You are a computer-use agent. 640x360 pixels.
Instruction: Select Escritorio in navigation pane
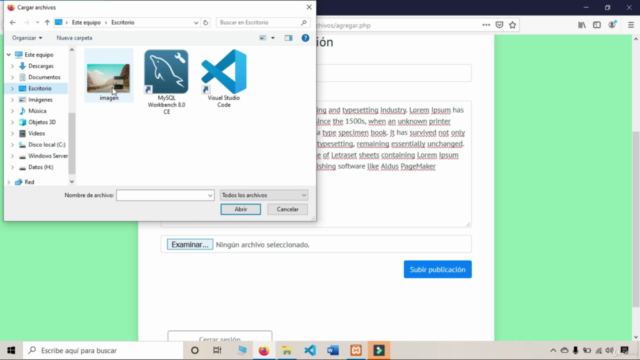[40, 89]
